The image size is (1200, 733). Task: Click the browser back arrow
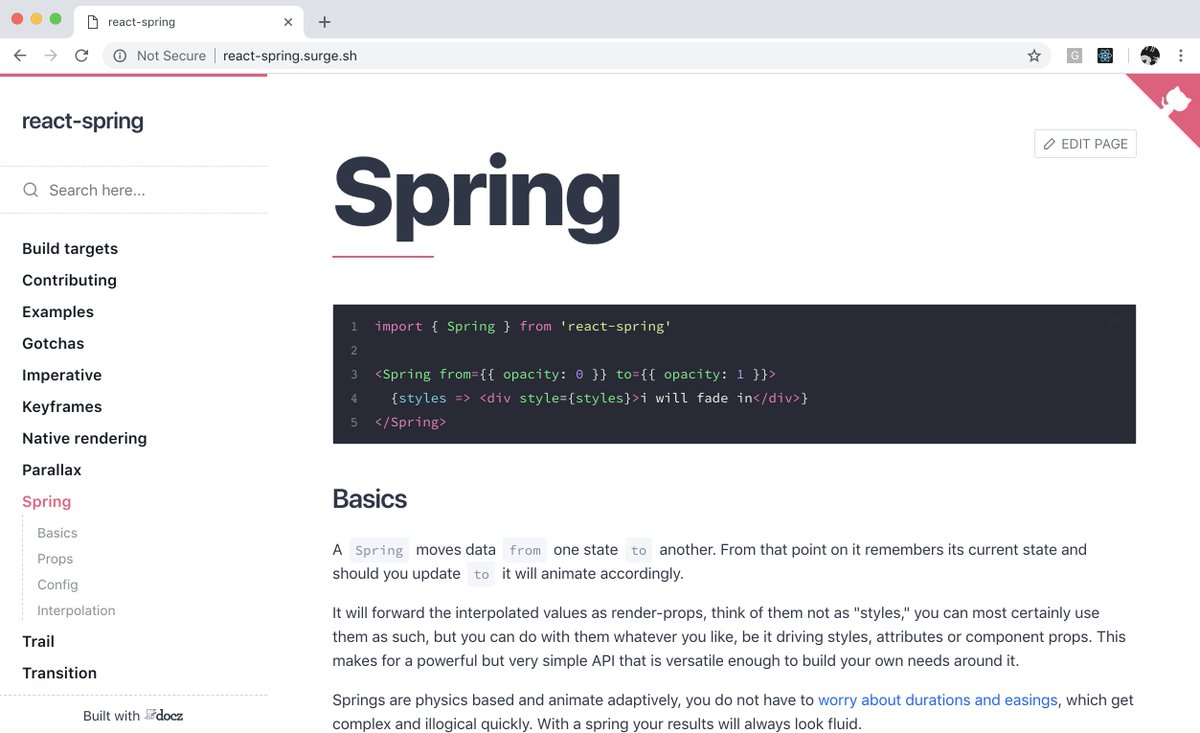pos(20,56)
